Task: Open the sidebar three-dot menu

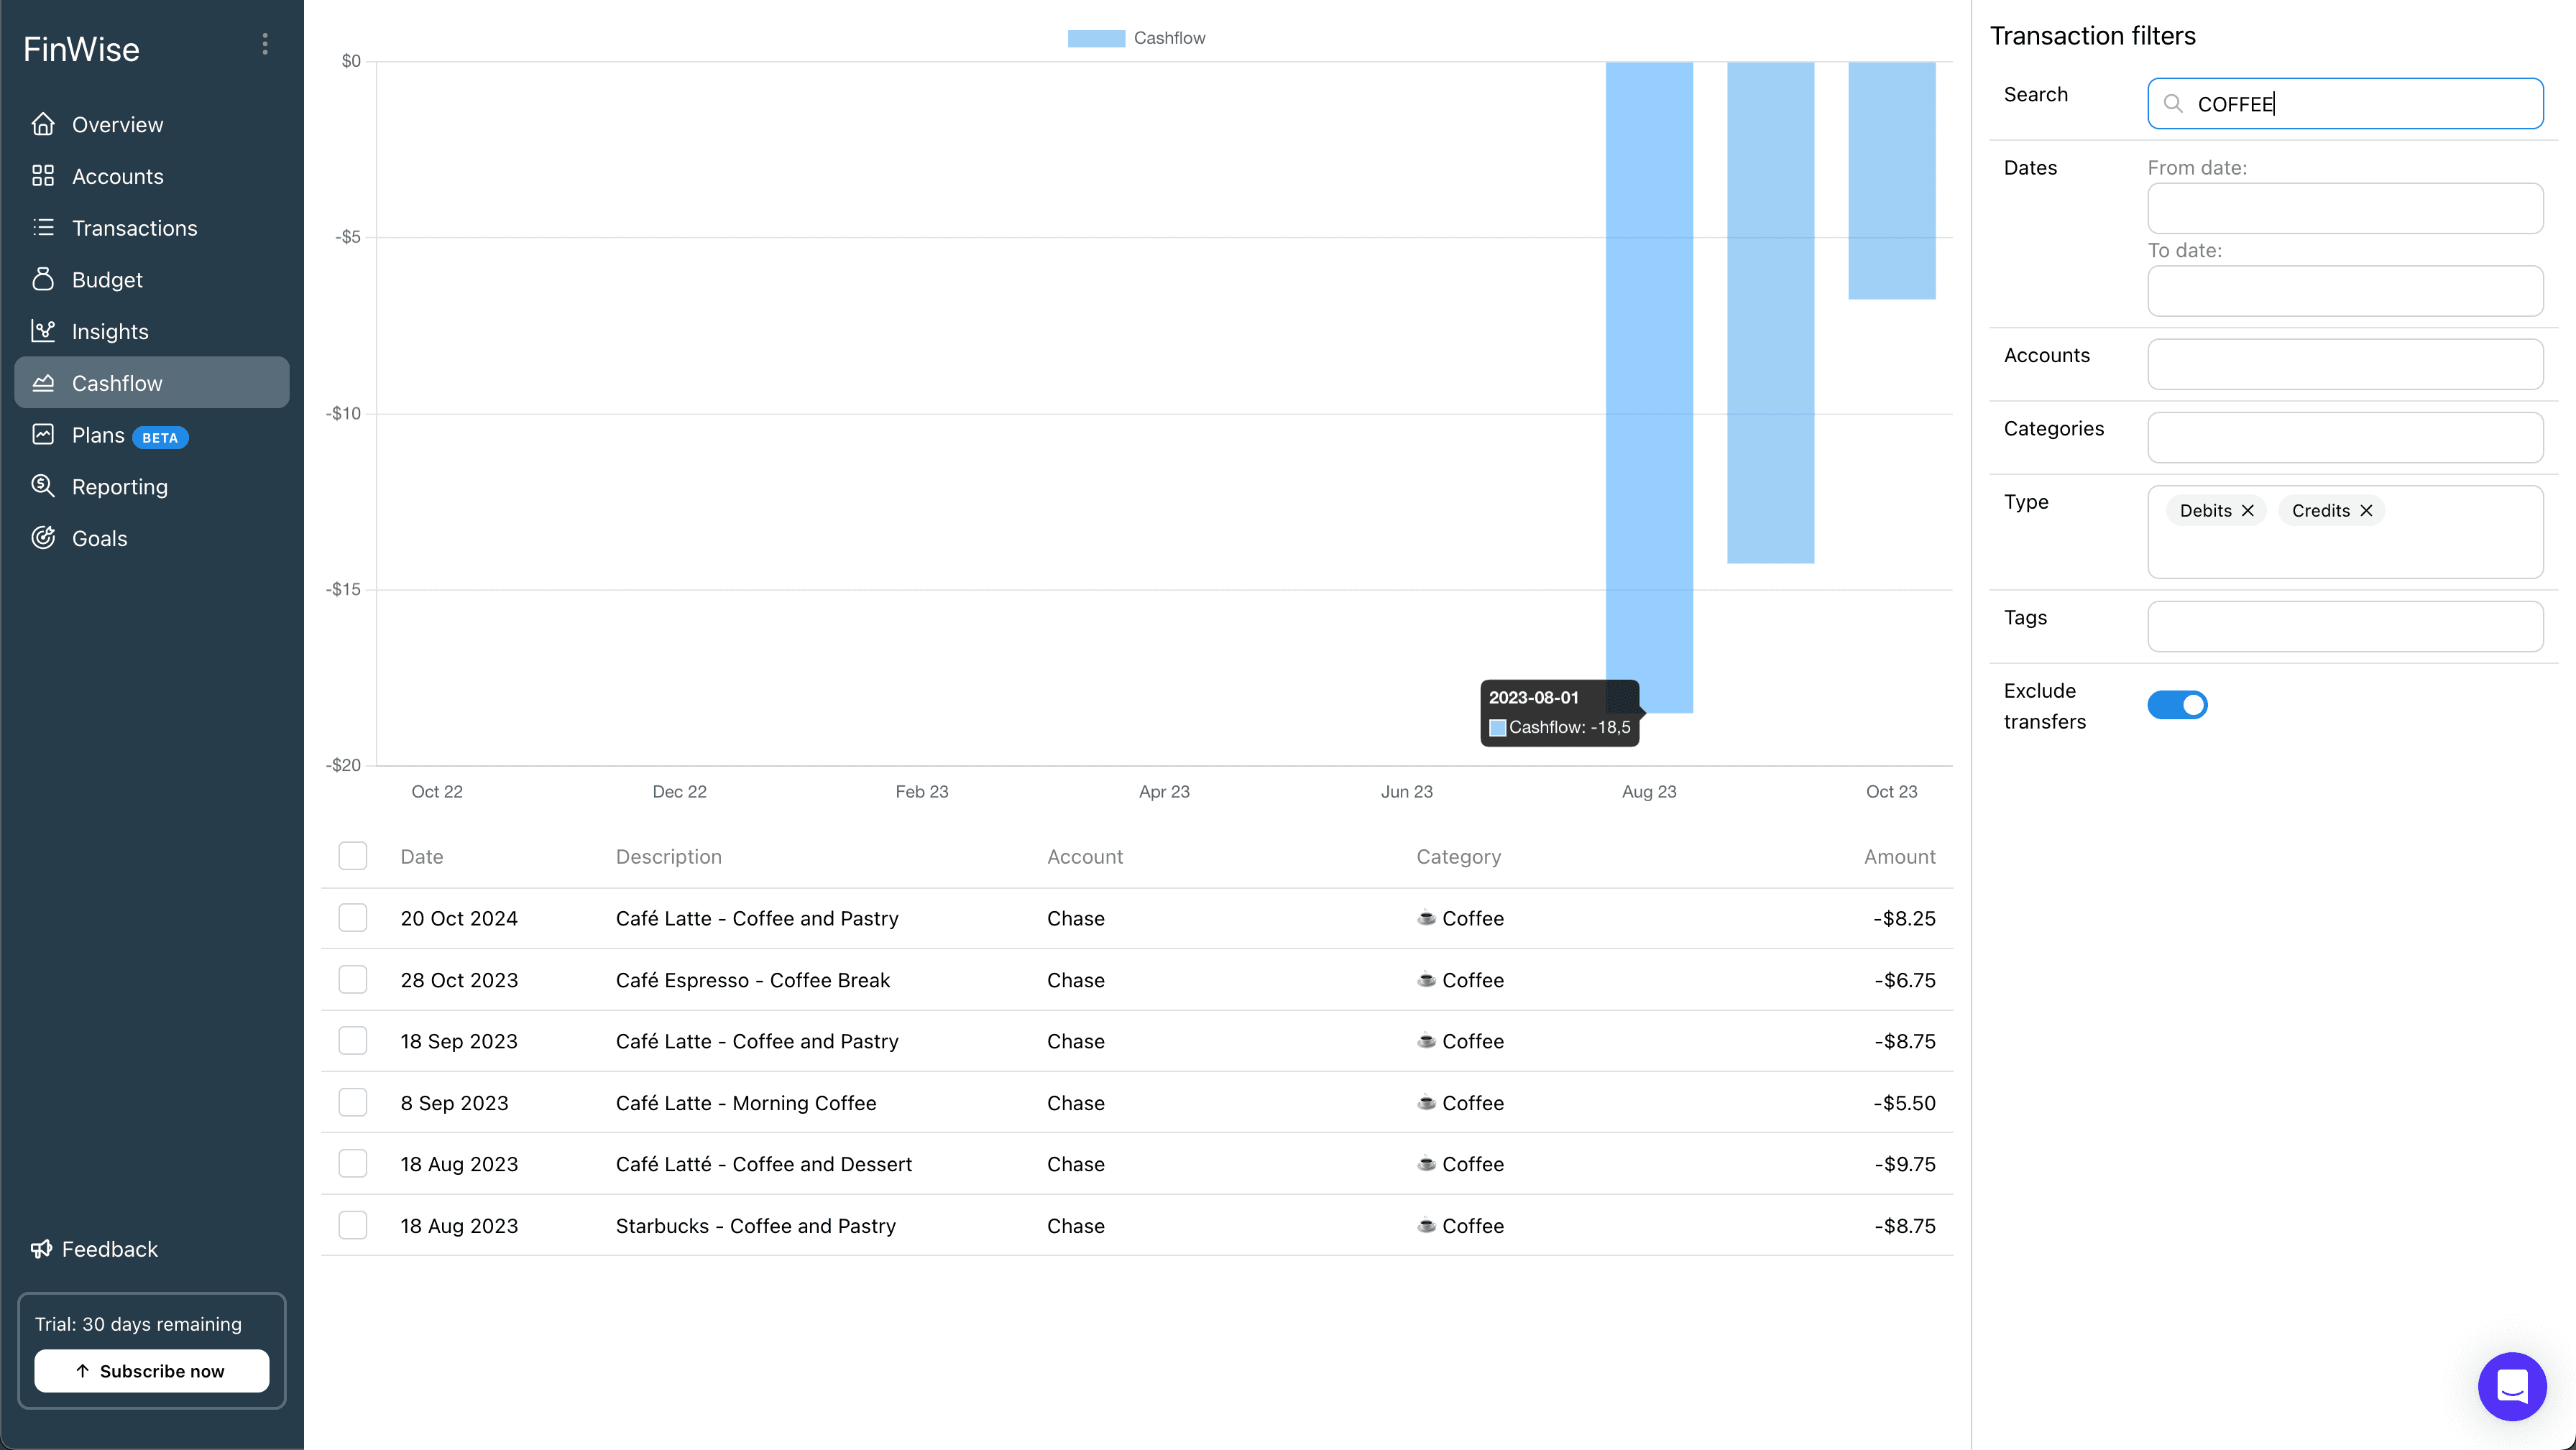Action: pos(265,44)
